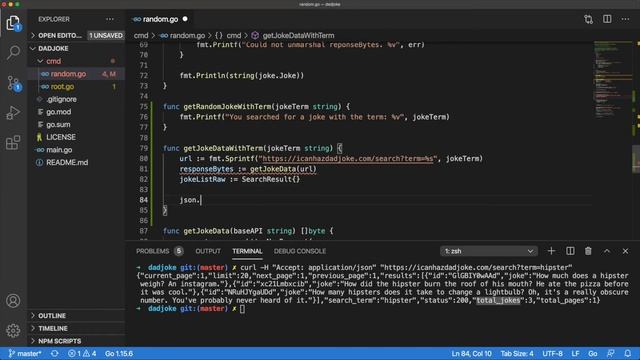Click line number 79 in gutter
640x360 pixels.
pos(143,148)
